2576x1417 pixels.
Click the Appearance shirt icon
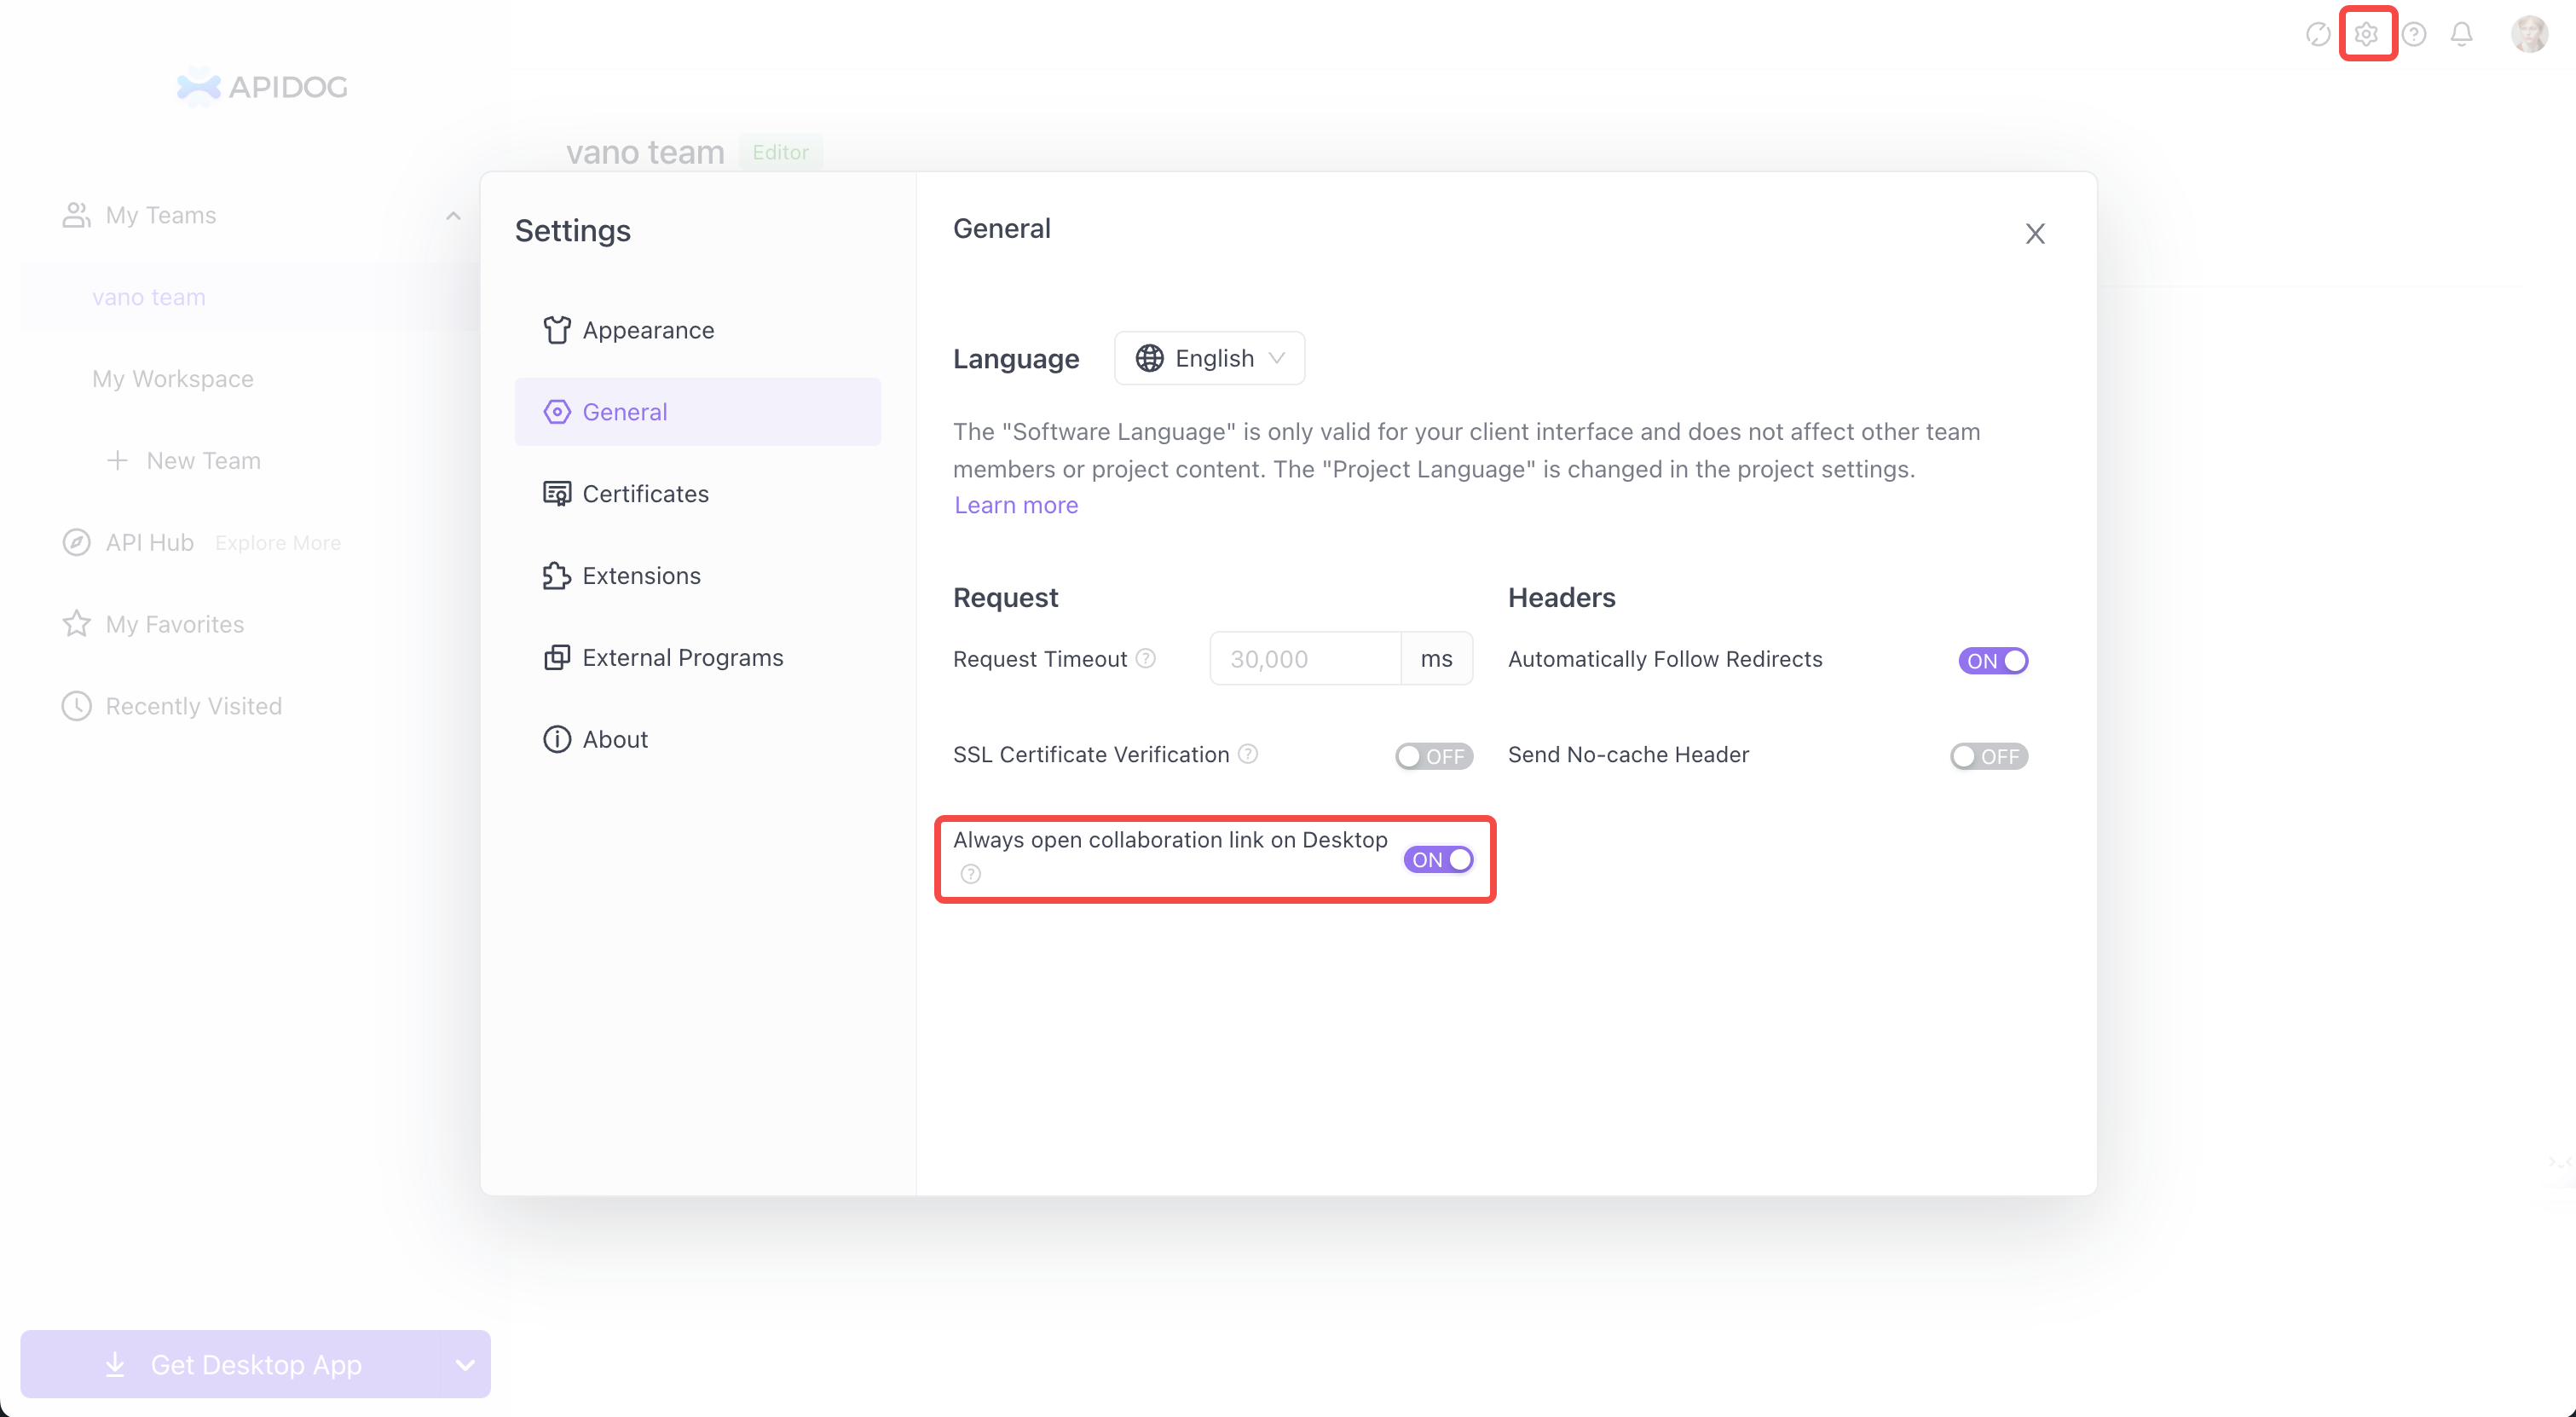click(x=557, y=330)
